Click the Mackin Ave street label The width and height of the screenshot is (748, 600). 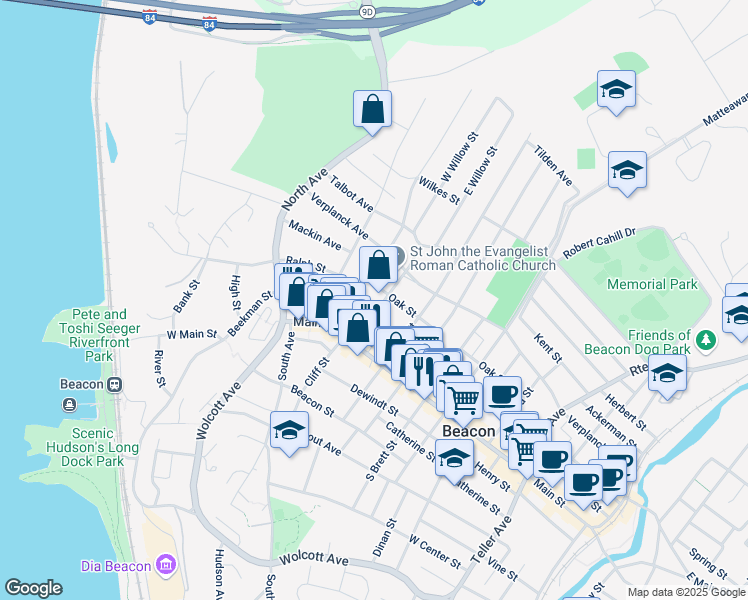click(x=315, y=235)
